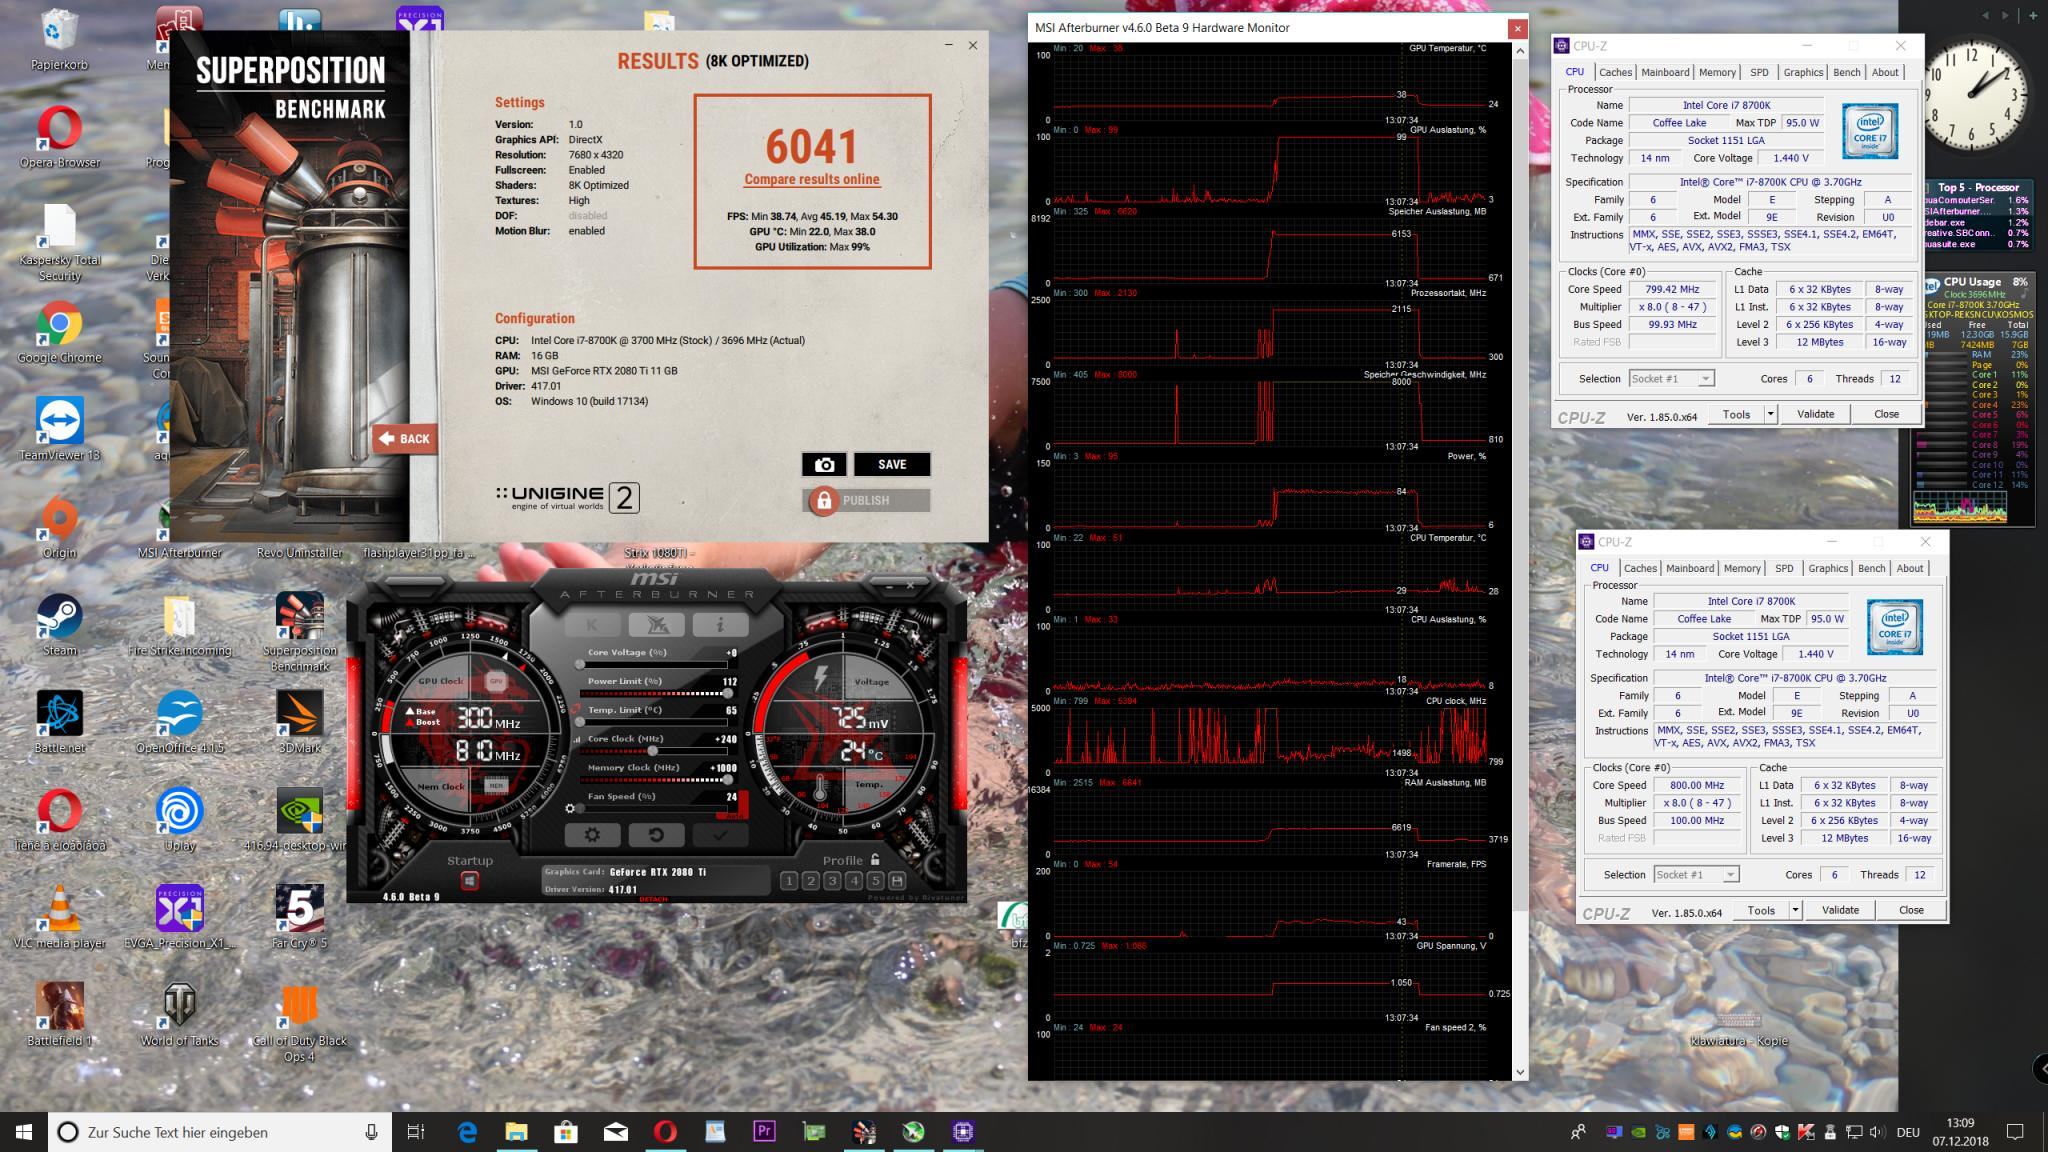Click the OC Scanner button in Afterburner
The height and width of the screenshot is (1152, 2048).
click(x=656, y=625)
